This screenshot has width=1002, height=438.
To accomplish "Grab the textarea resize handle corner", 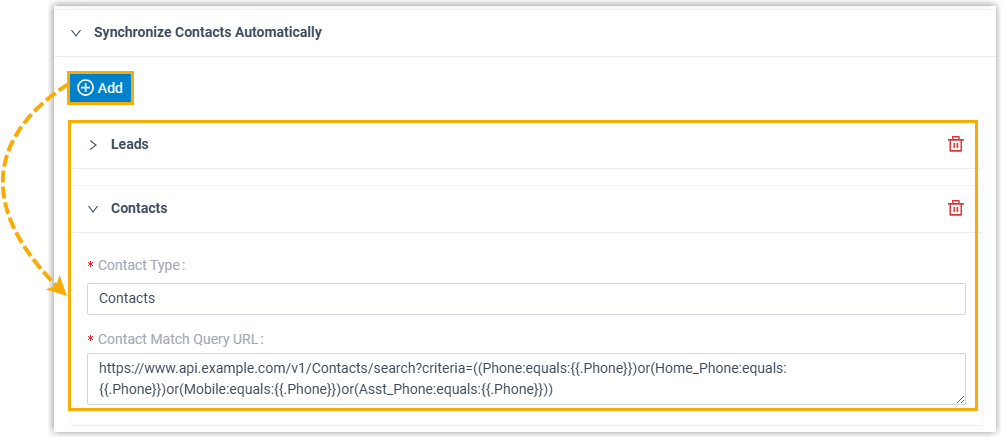I will [960, 399].
